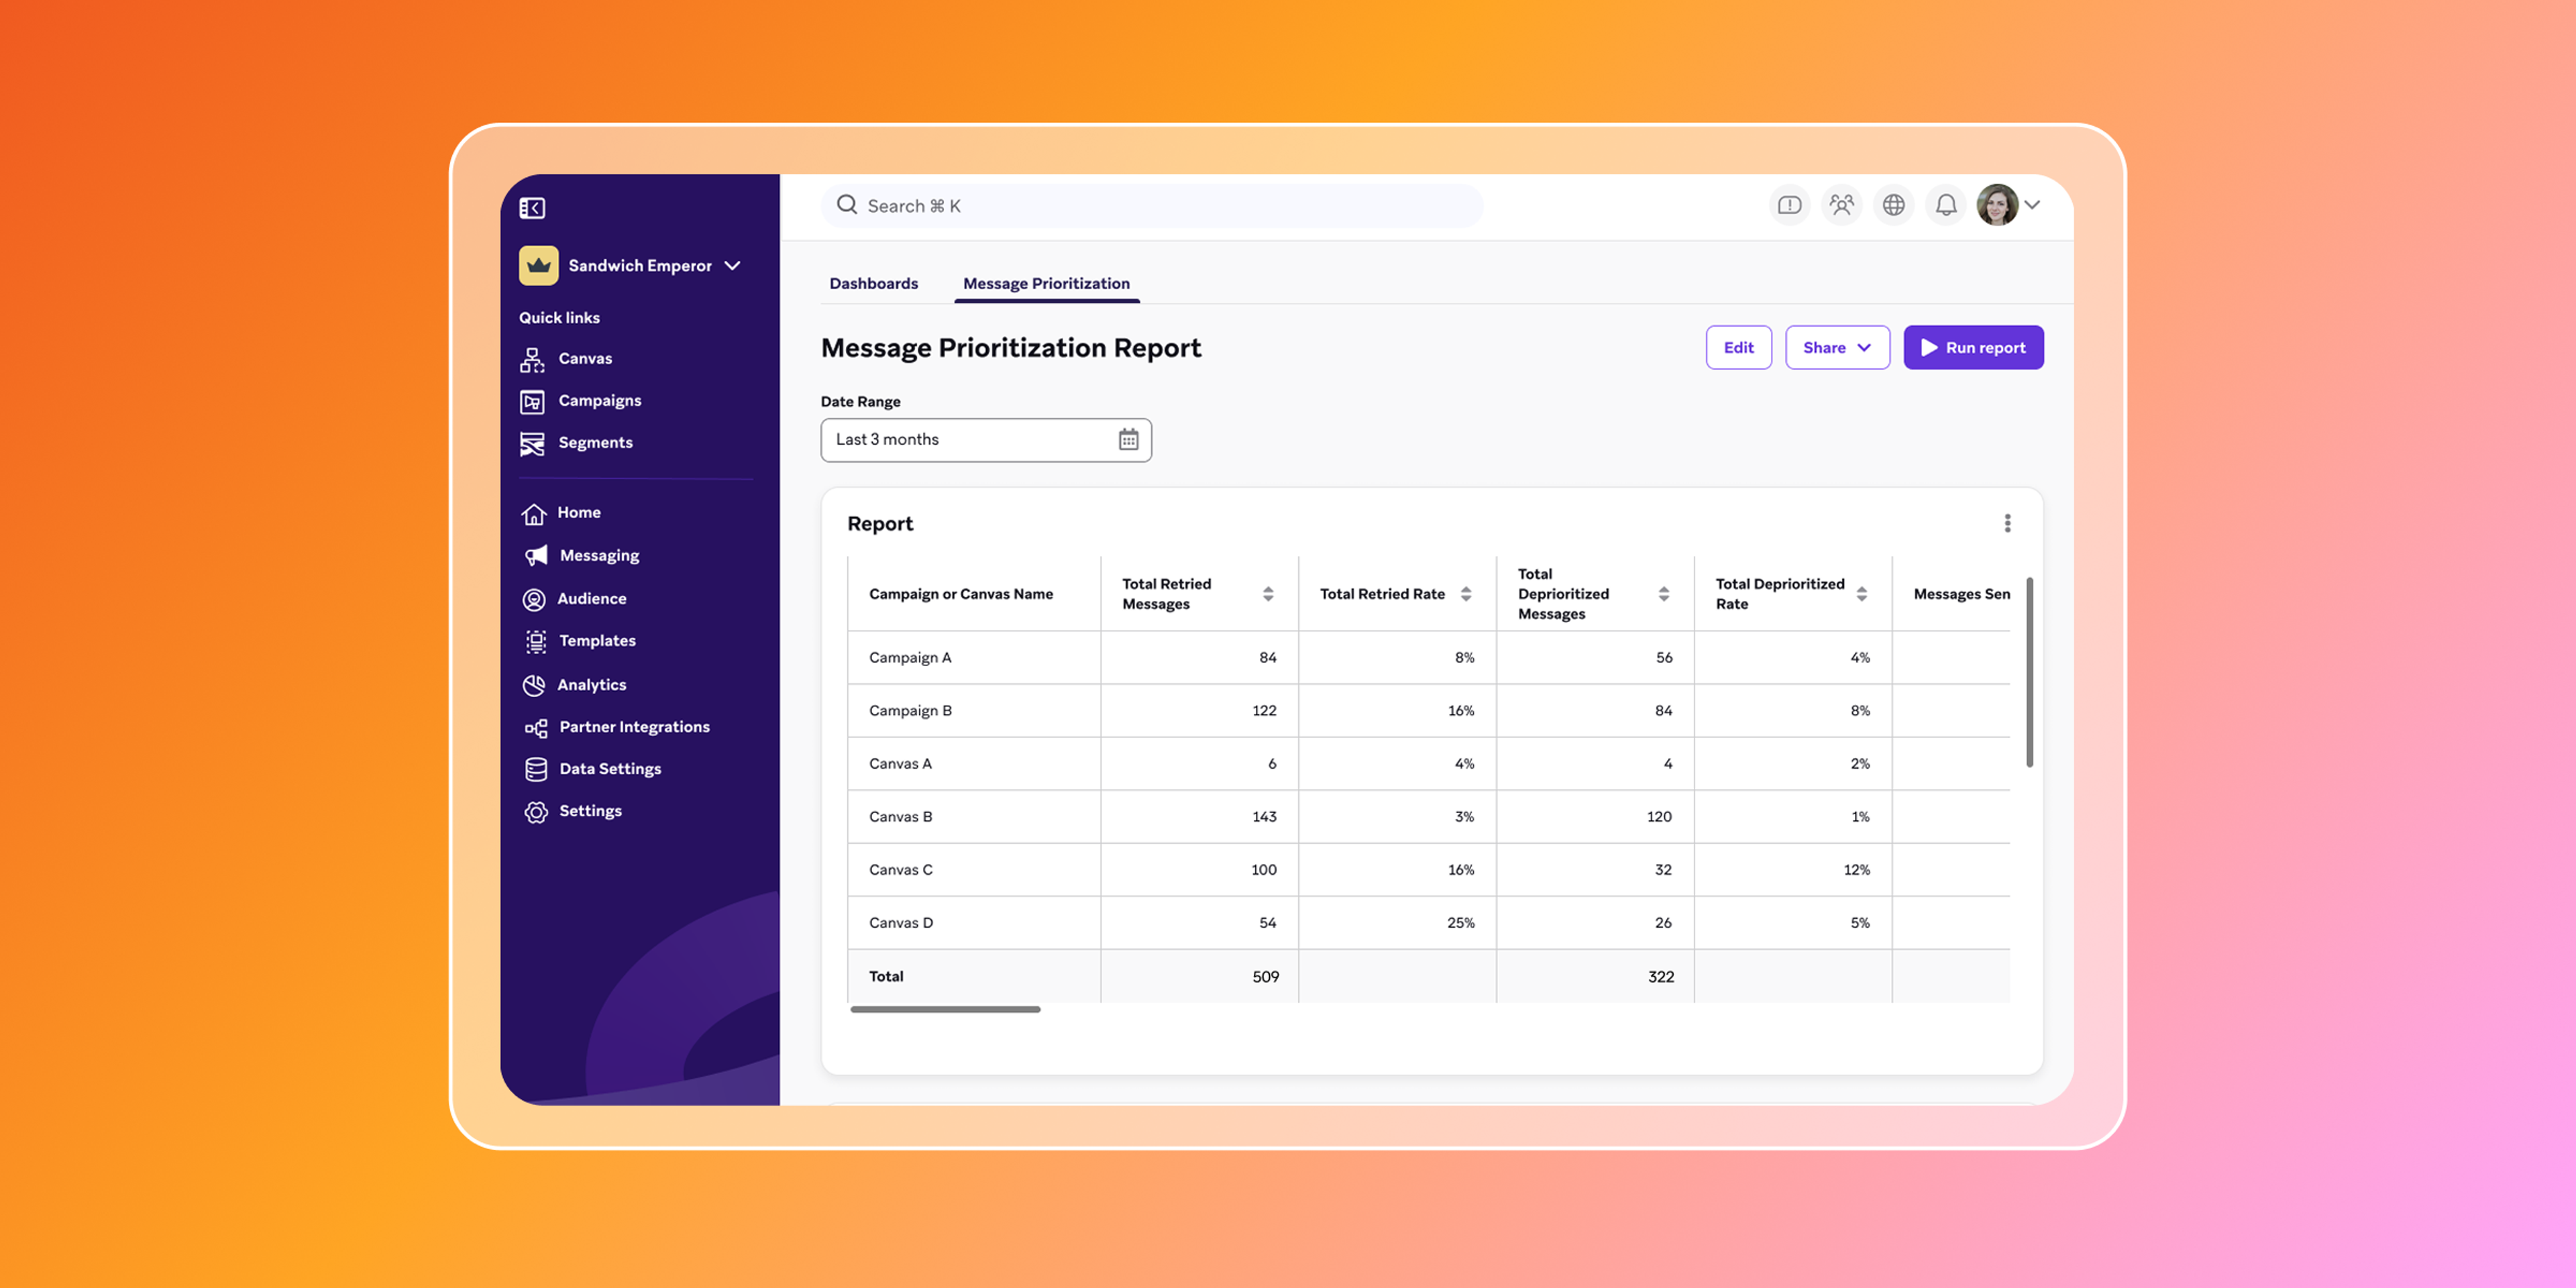Open Campaigns from quick links

coord(580,400)
